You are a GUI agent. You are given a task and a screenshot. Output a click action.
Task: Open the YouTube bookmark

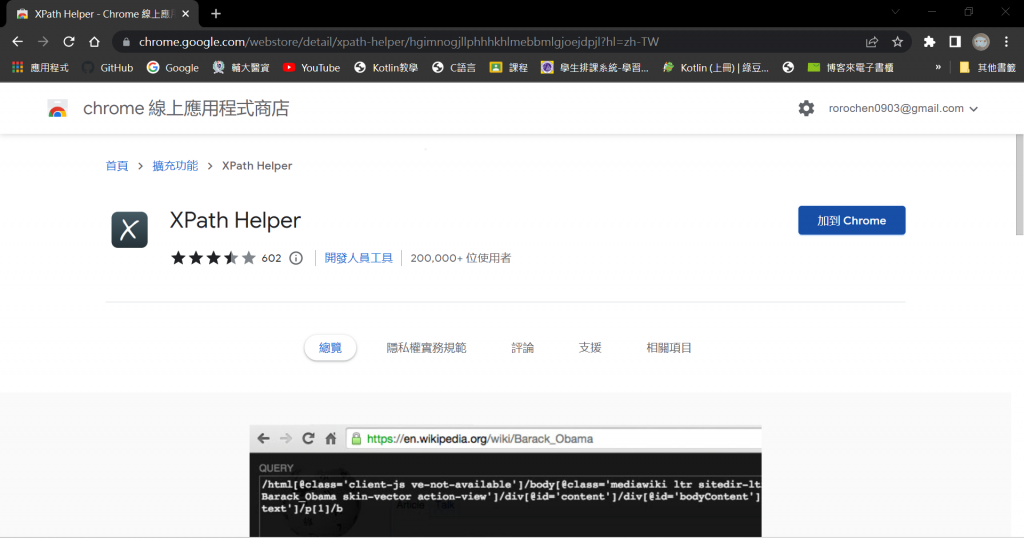[312, 67]
